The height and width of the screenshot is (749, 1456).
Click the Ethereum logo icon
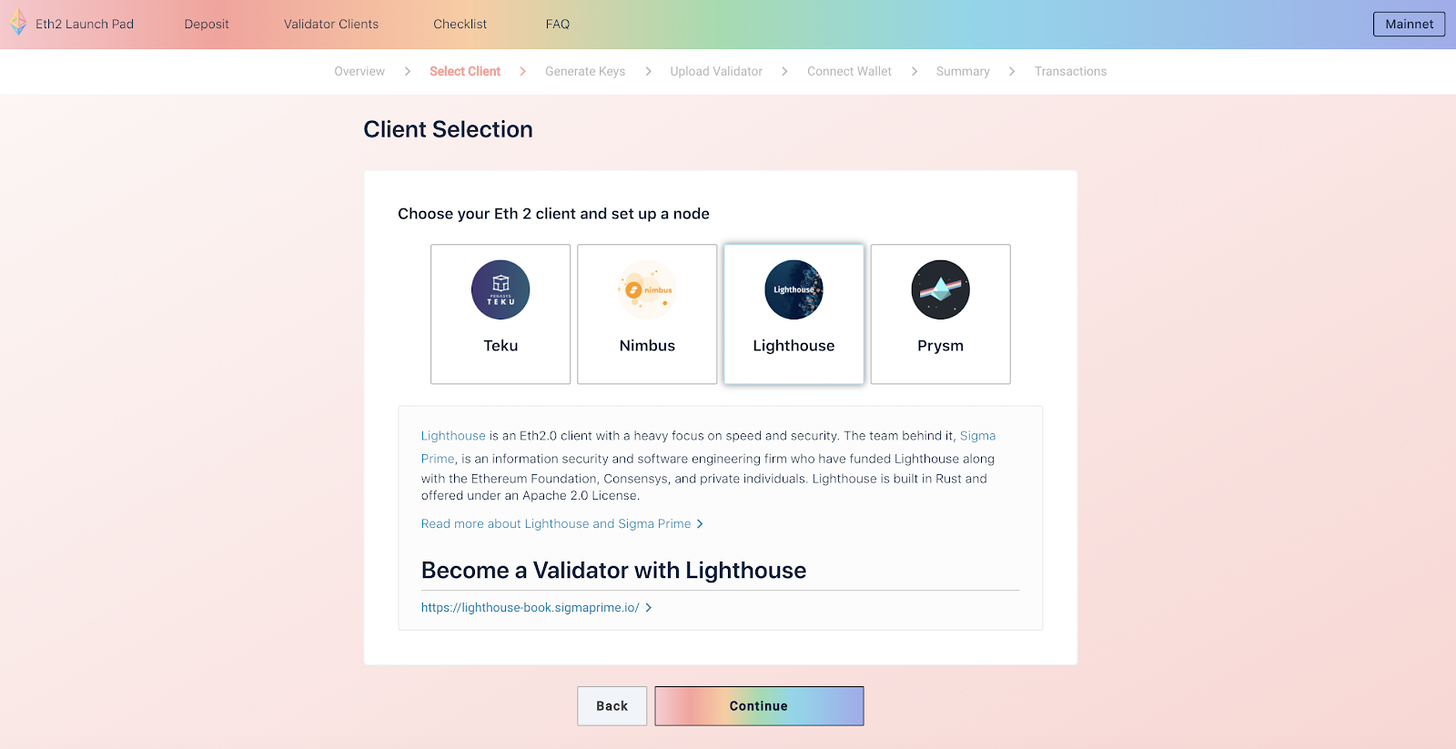point(18,23)
